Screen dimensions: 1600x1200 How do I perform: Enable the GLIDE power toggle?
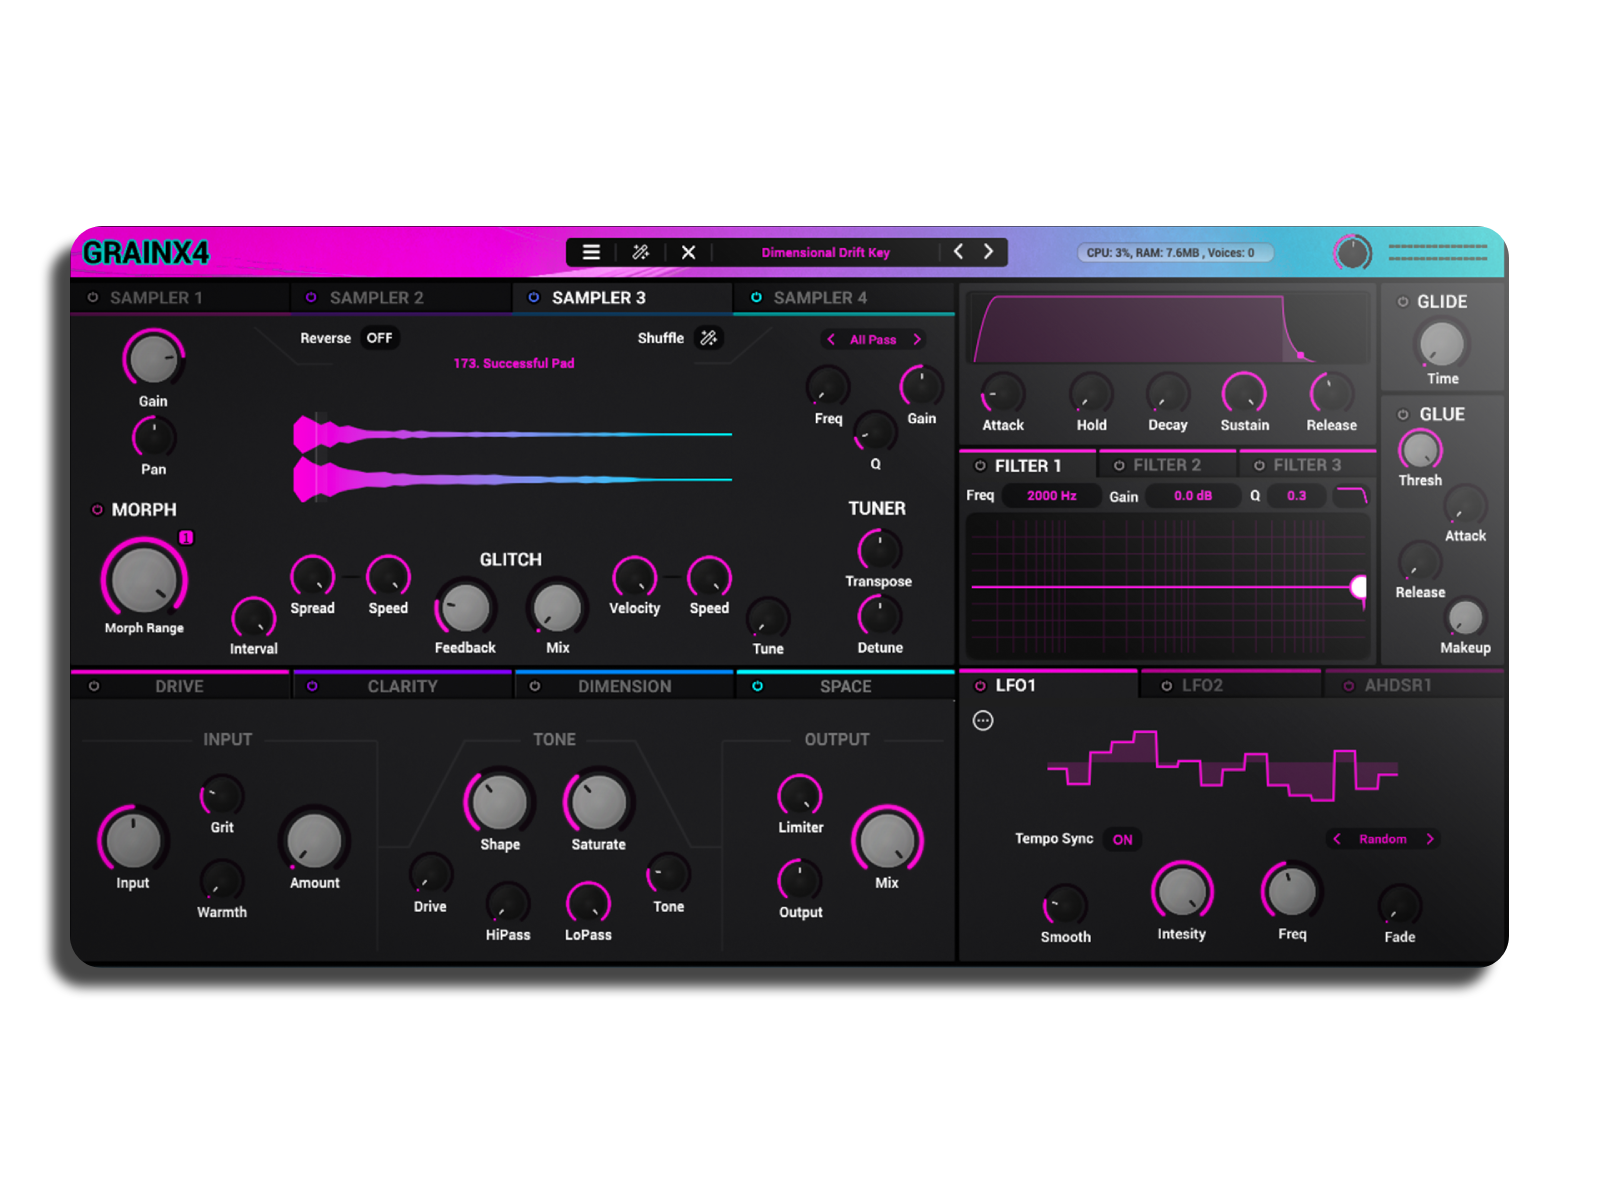point(1403,302)
